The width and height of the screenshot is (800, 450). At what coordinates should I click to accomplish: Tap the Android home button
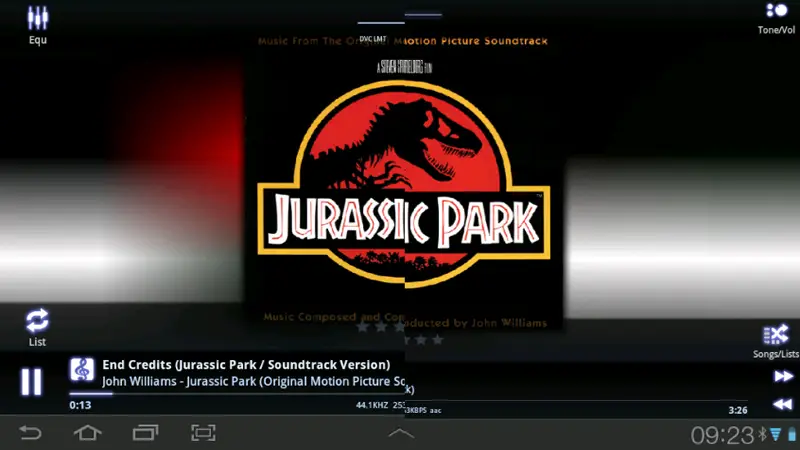click(x=88, y=433)
